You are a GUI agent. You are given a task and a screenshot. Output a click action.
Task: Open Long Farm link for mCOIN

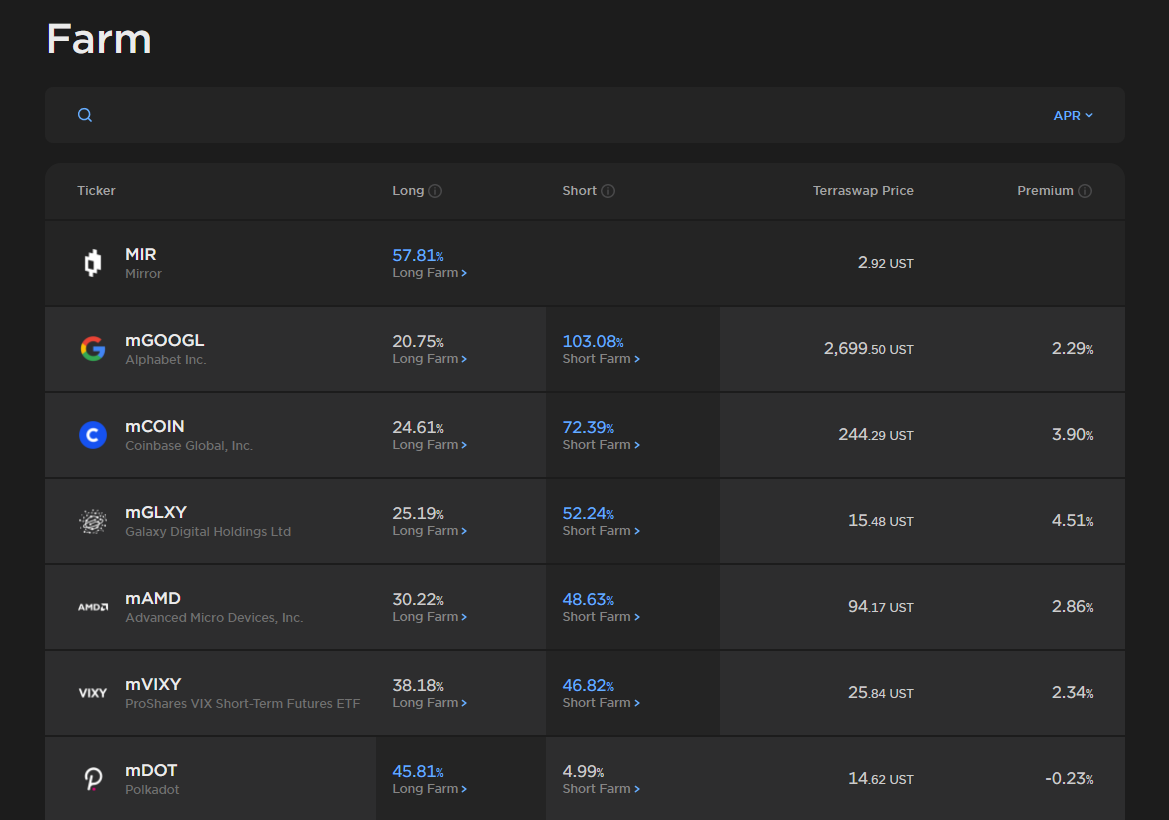pos(429,444)
